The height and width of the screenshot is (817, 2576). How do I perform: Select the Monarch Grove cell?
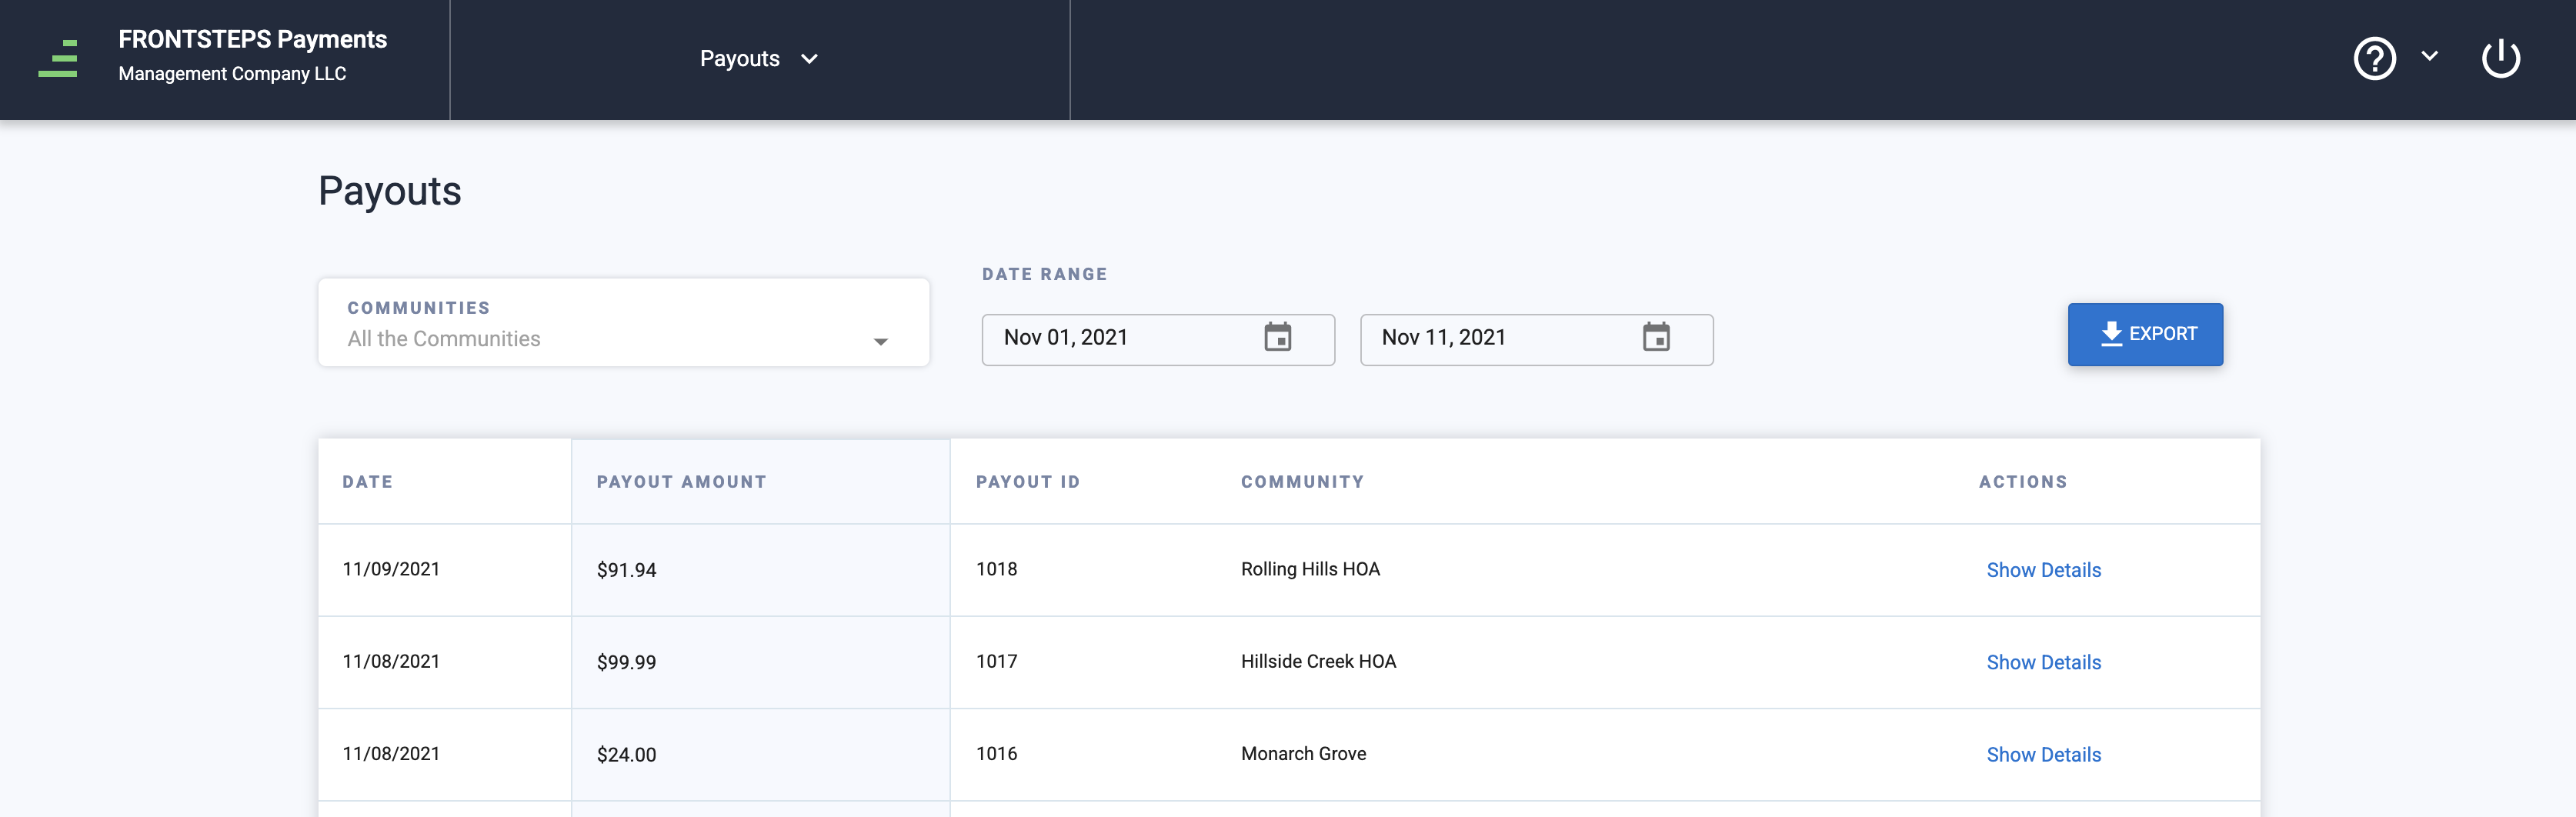[1303, 754]
